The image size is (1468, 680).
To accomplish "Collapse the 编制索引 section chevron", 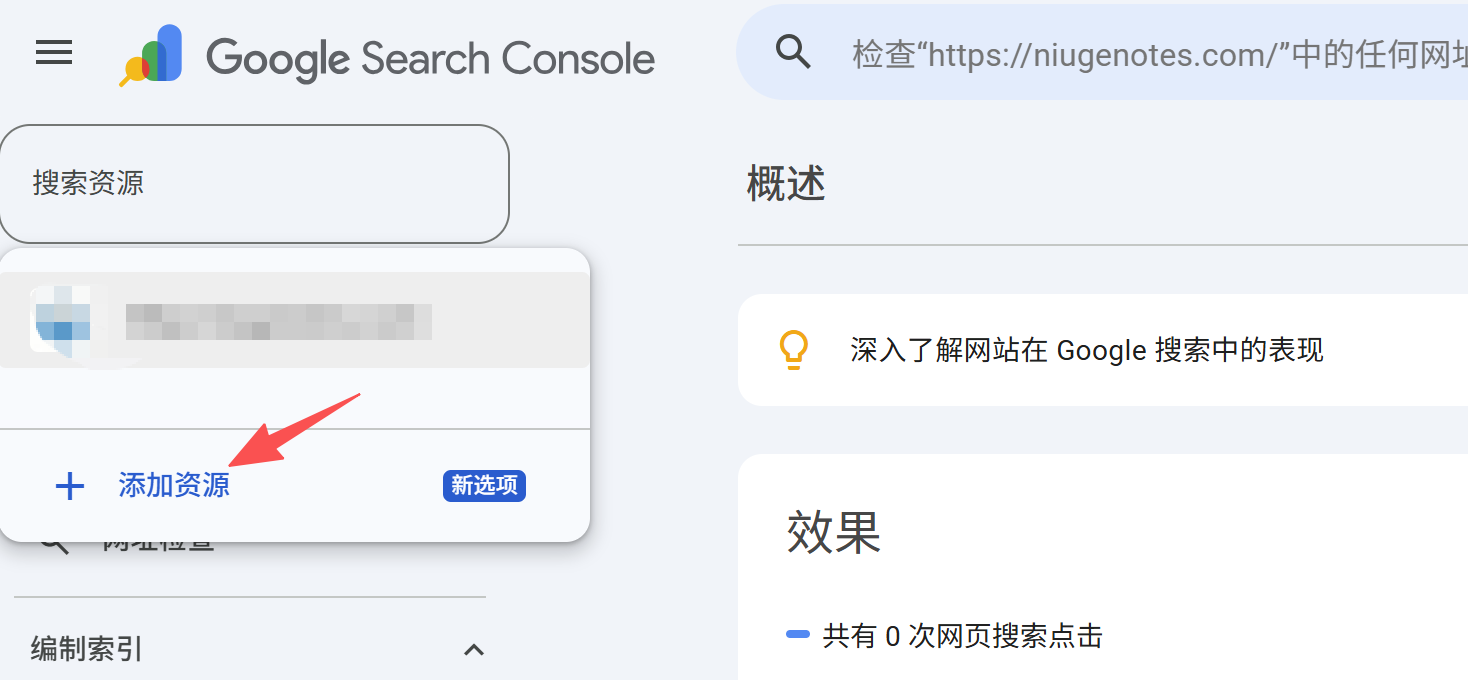I will (474, 650).
